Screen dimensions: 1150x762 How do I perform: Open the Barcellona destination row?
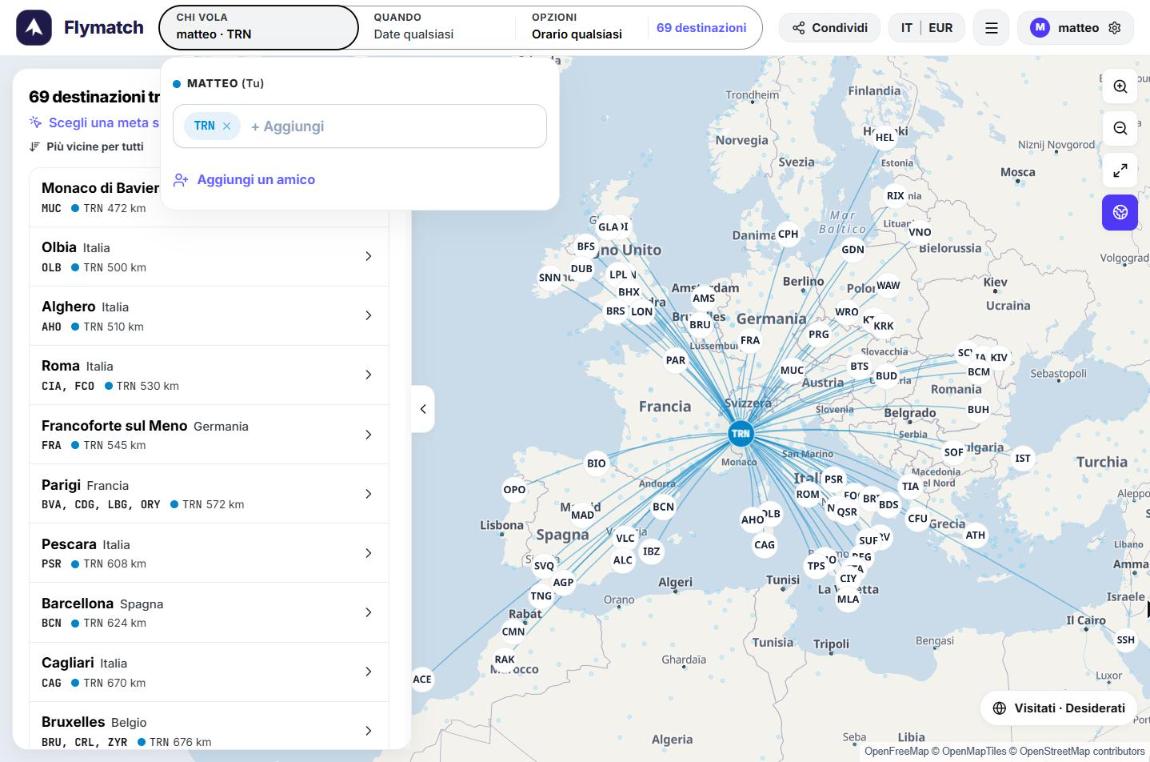(x=209, y=612)
